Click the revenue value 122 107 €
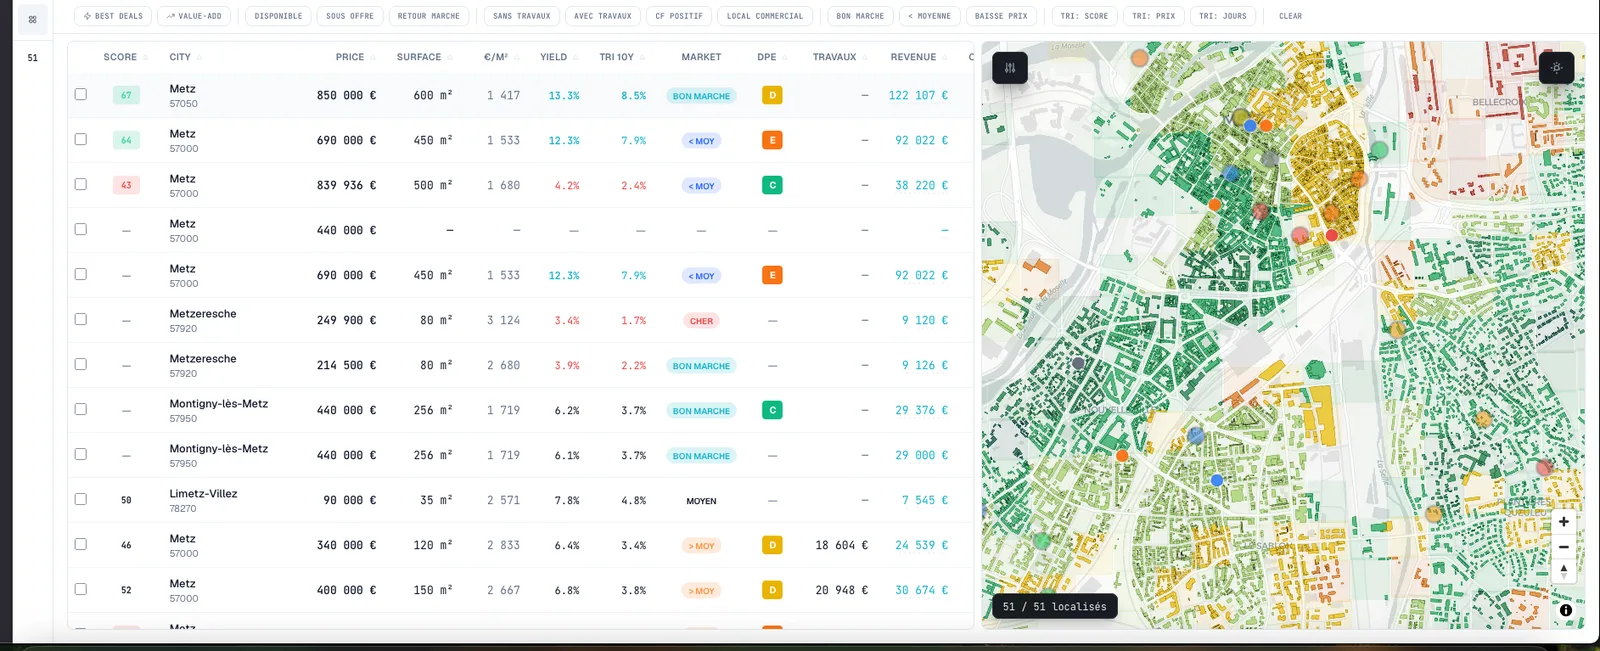This screenshot has height=651, width=1600. coord(918,95)
